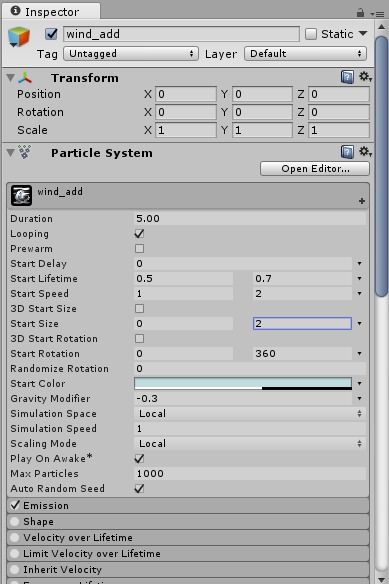Viewport: 389px width, 584px height.
Task: Open the Start Rotation mode dropdown arrow
Action: [360, 353]
